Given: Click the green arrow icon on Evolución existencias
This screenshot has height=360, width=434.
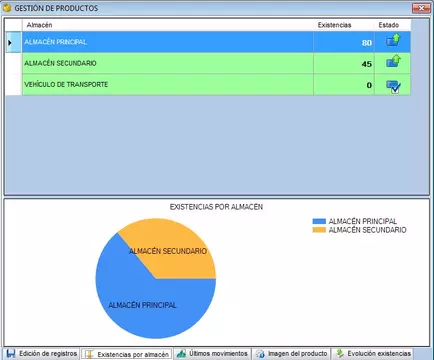Looking at the screenshot, I should pos(340,353).
